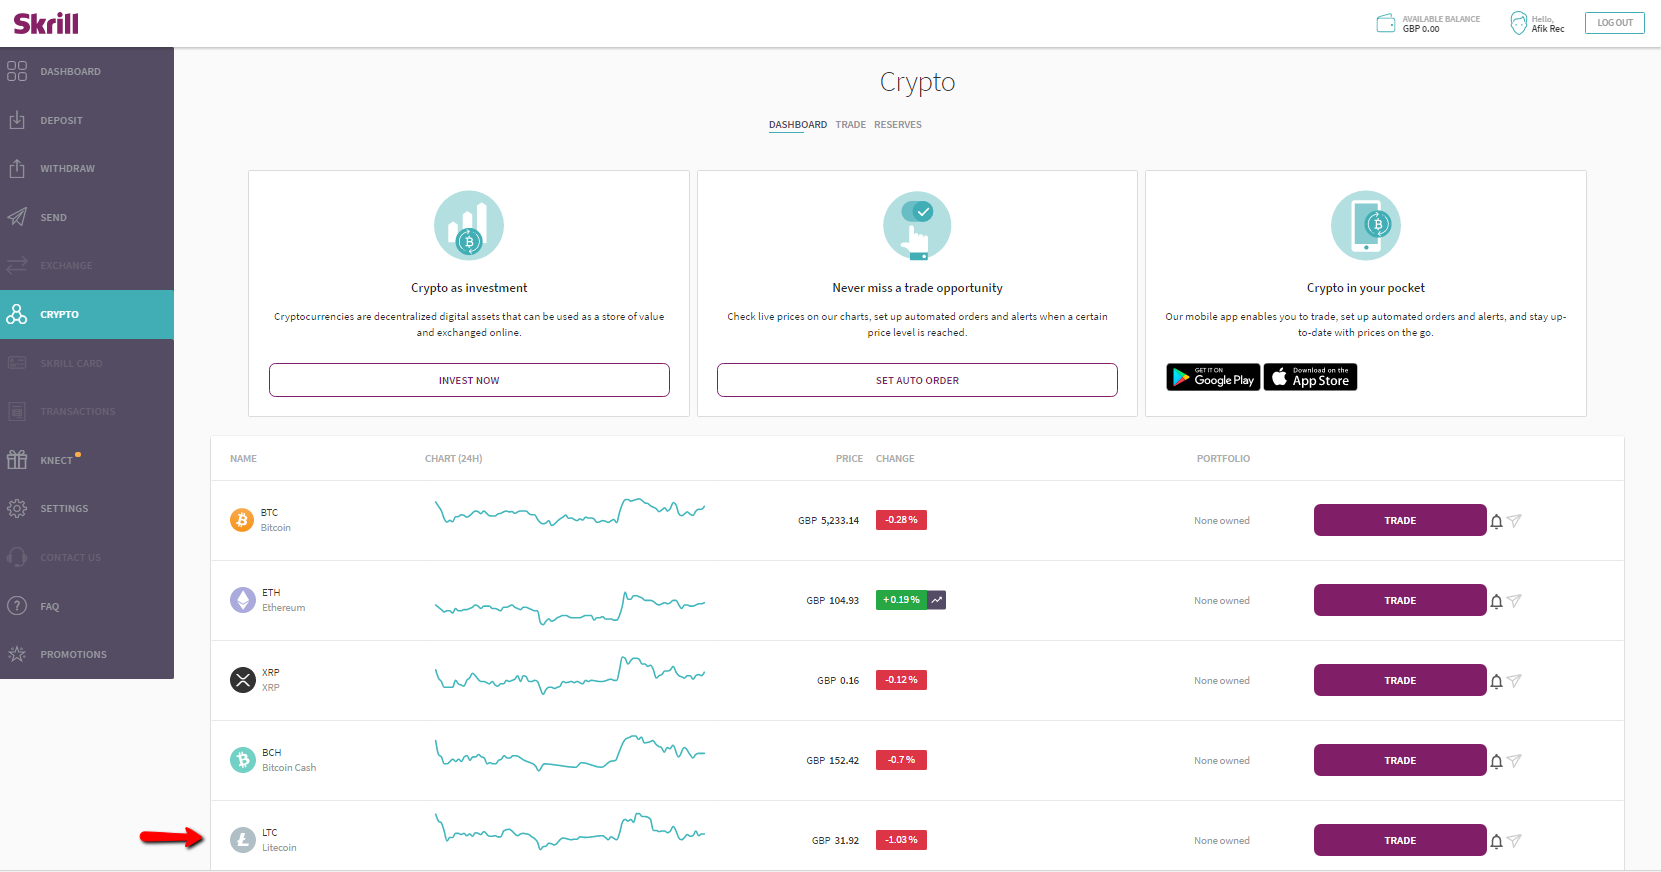Open the Settings gear icon
Viewport: 1661px width, 872px height.
click(17, 508)
